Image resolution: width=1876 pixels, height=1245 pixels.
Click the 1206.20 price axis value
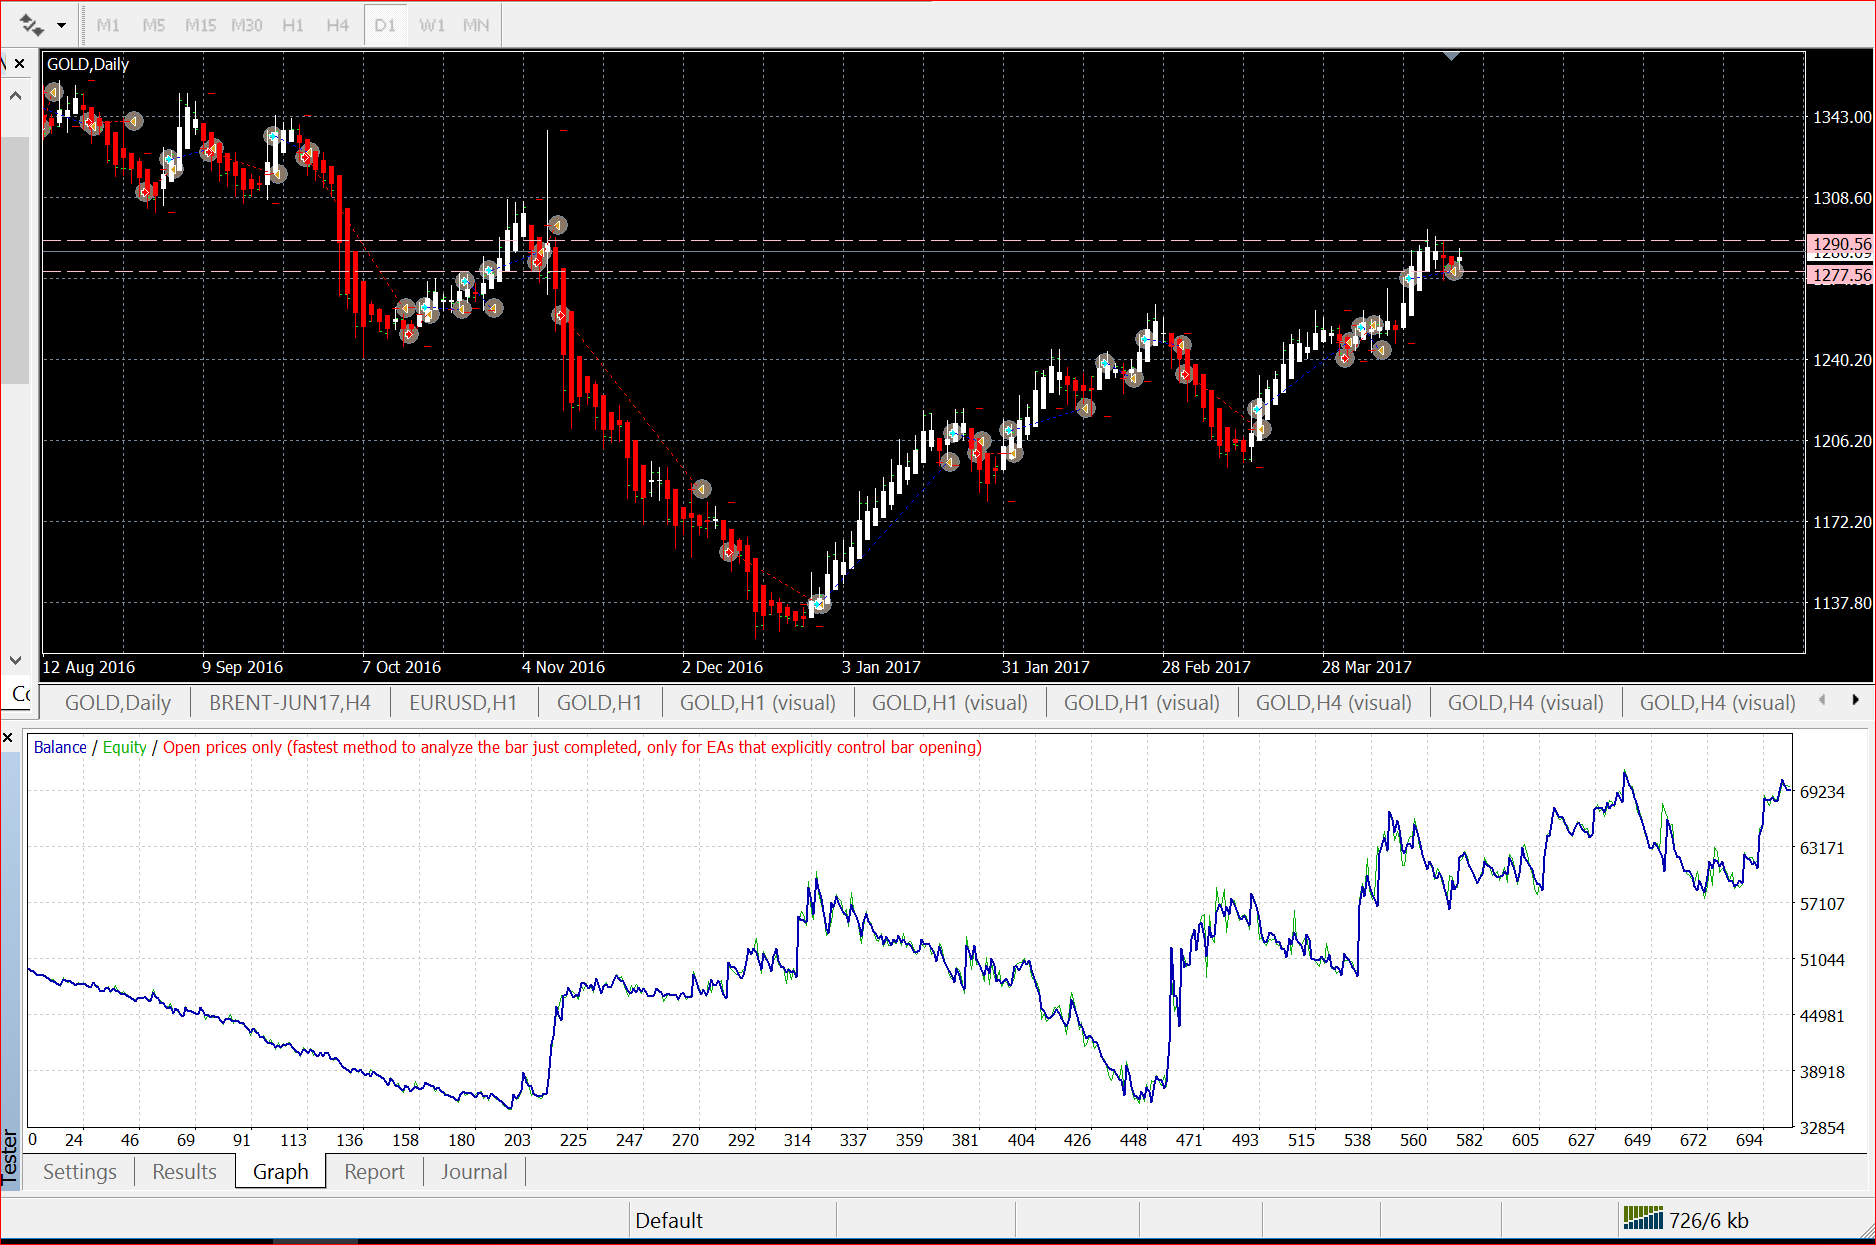tap(1842, 441)
